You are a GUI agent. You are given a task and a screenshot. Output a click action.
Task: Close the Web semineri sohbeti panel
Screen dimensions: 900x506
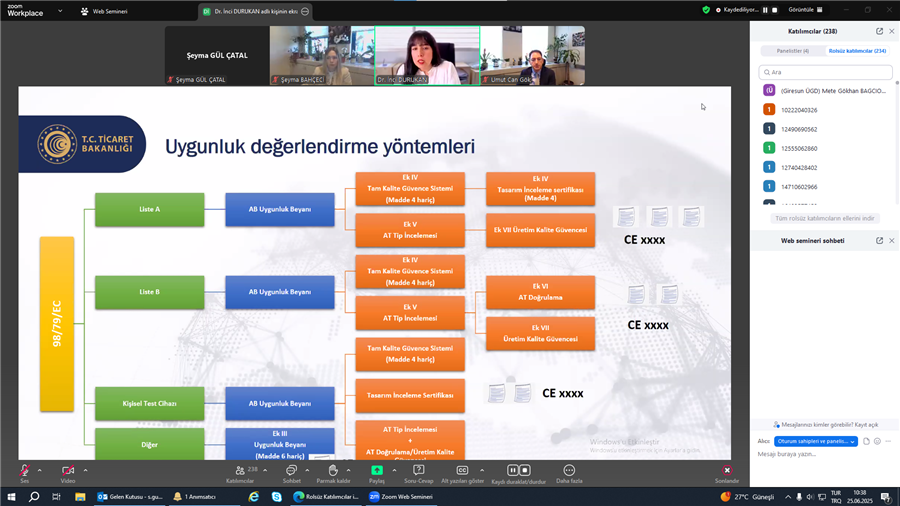coord(891,241)
